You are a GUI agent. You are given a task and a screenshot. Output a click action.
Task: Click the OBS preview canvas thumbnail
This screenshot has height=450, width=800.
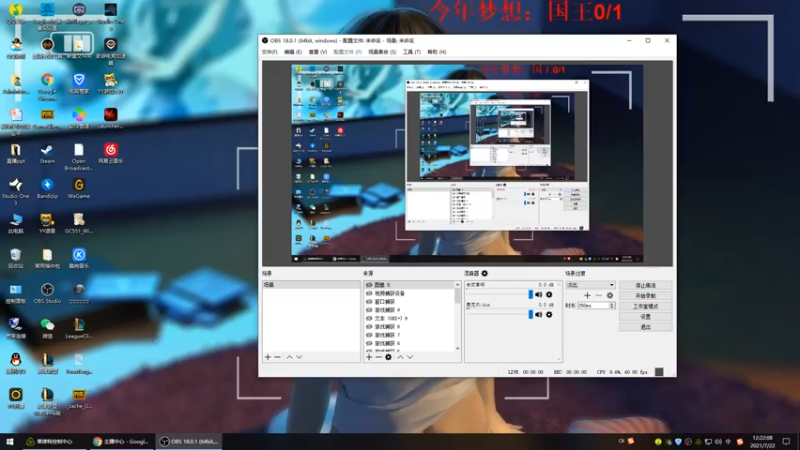point(467,163)
